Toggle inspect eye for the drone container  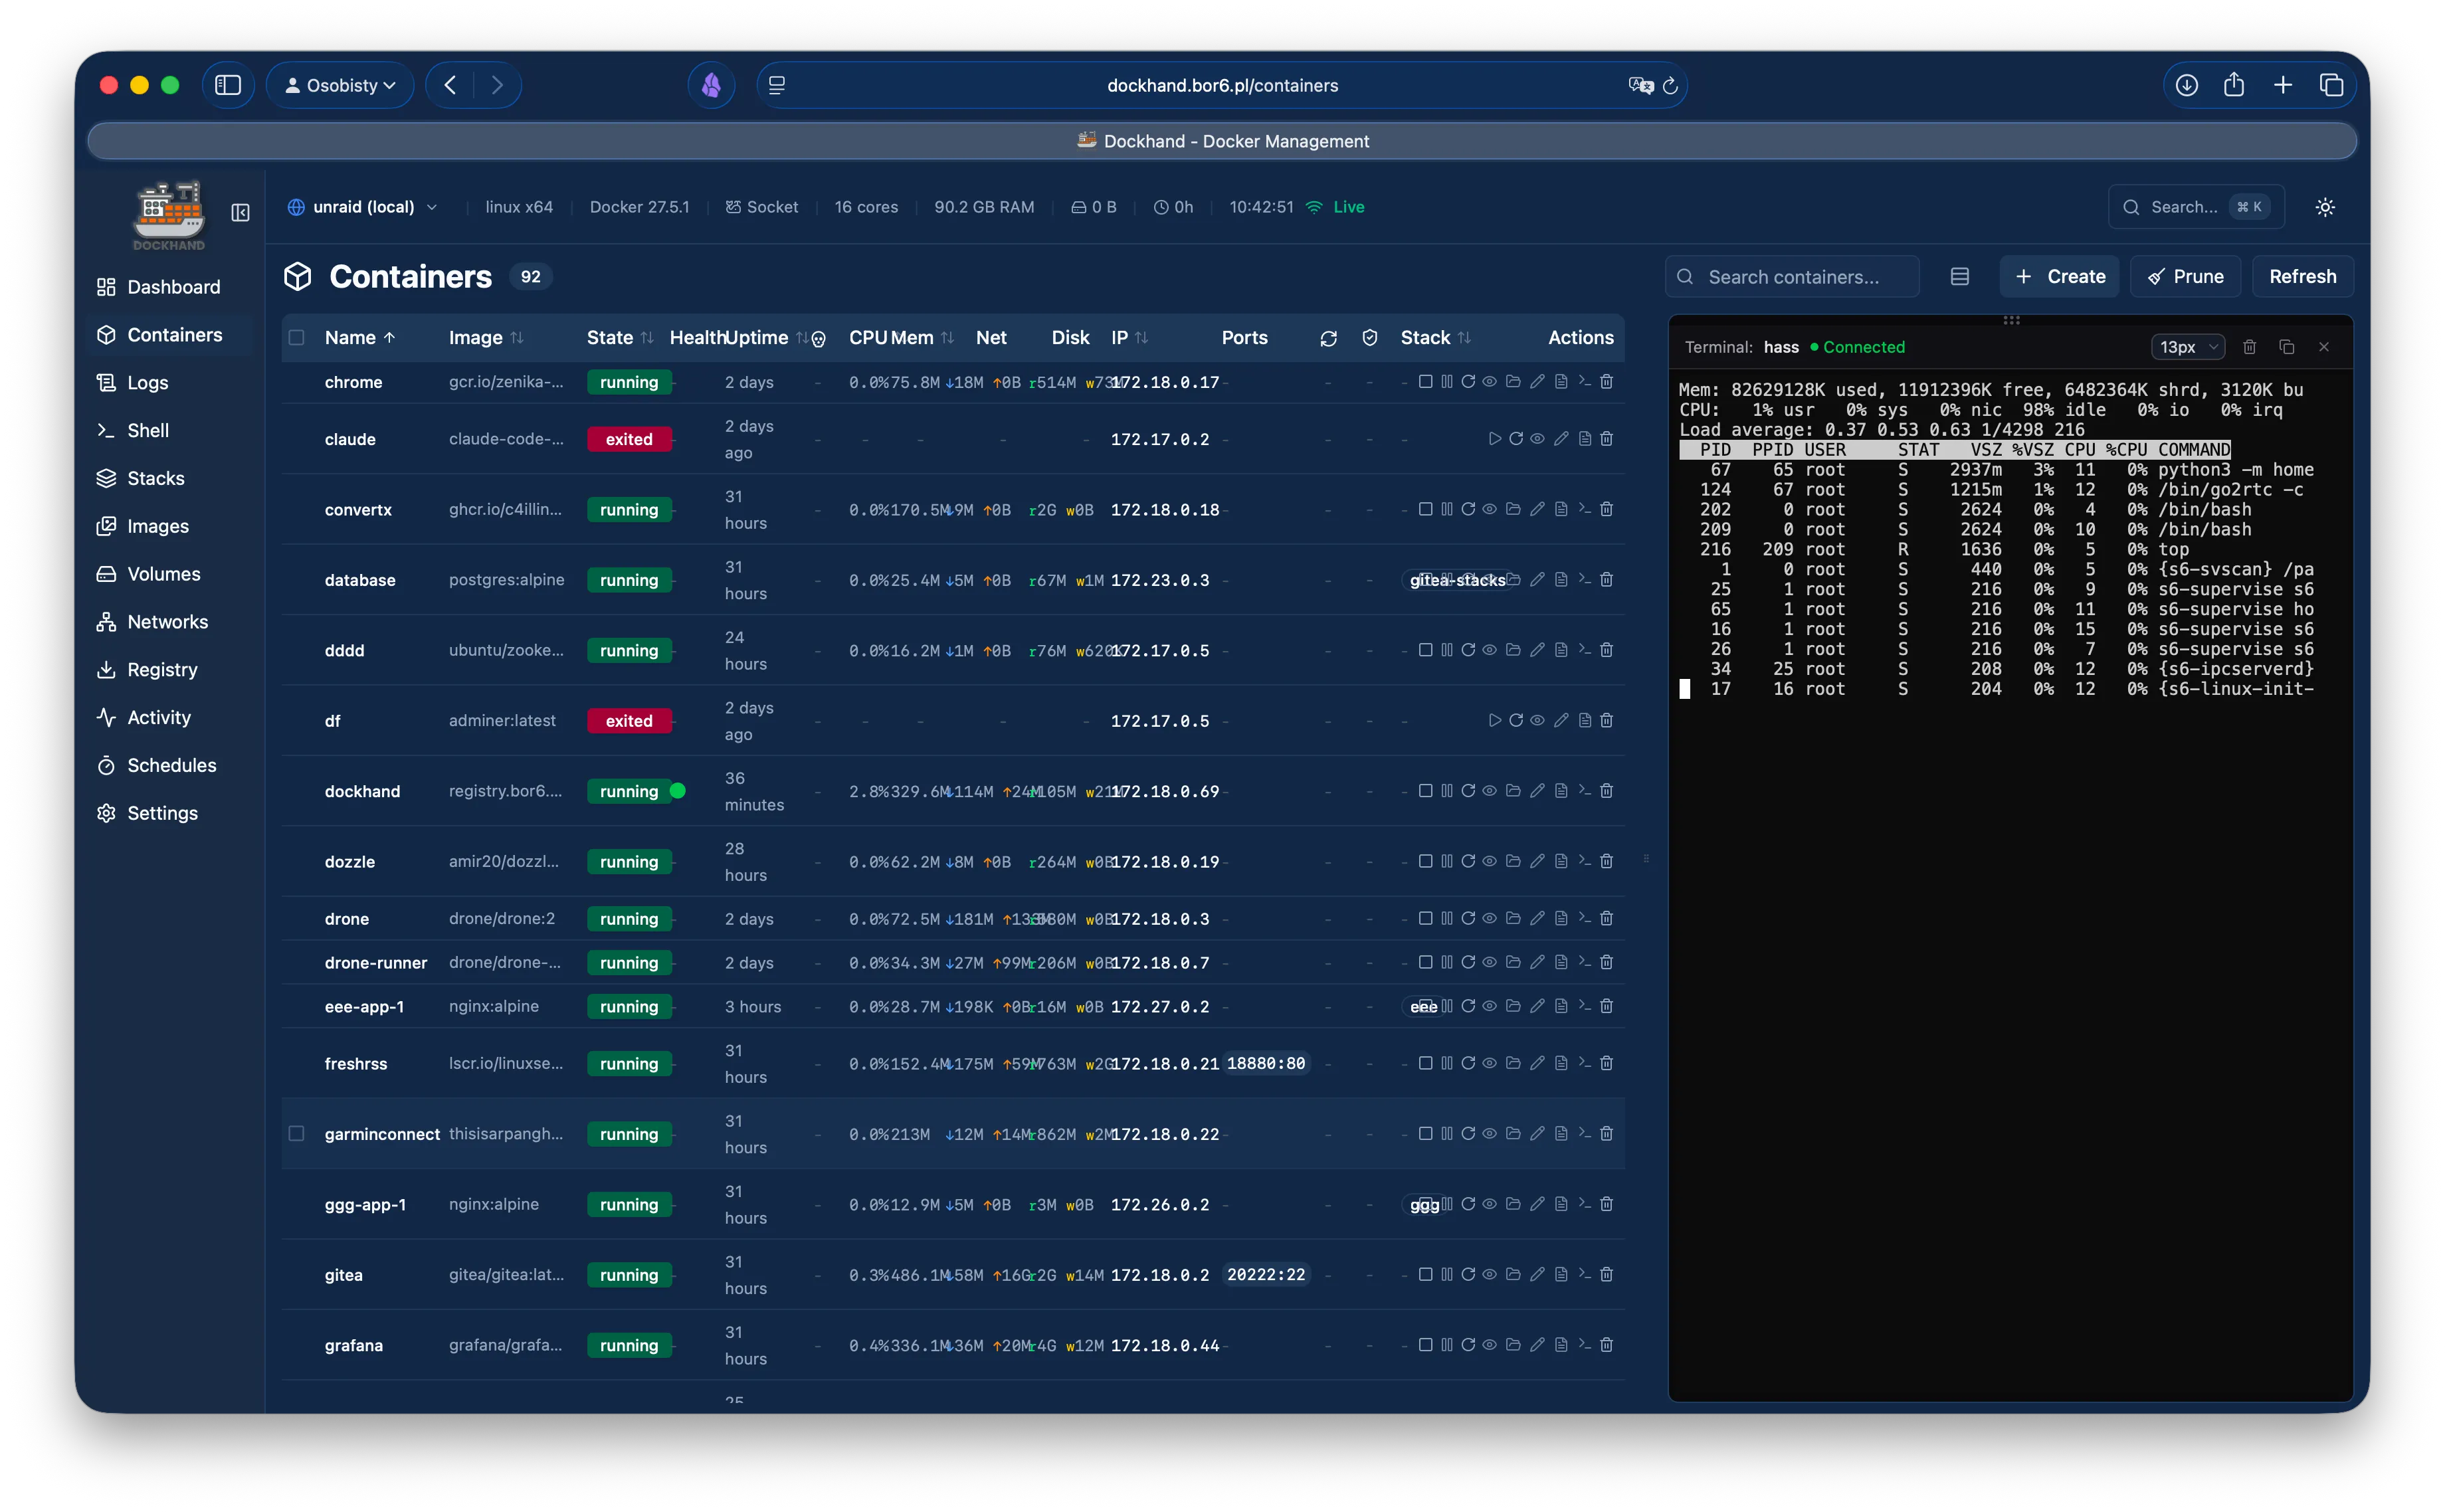pos(1489,918)
